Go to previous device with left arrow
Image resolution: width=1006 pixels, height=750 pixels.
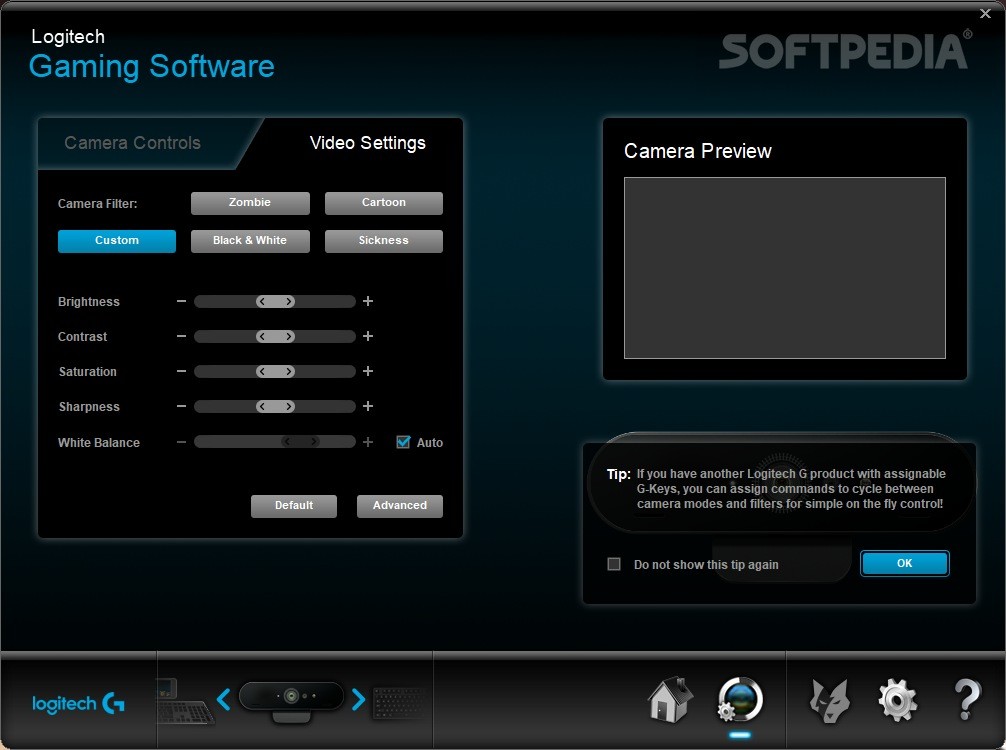224,699
